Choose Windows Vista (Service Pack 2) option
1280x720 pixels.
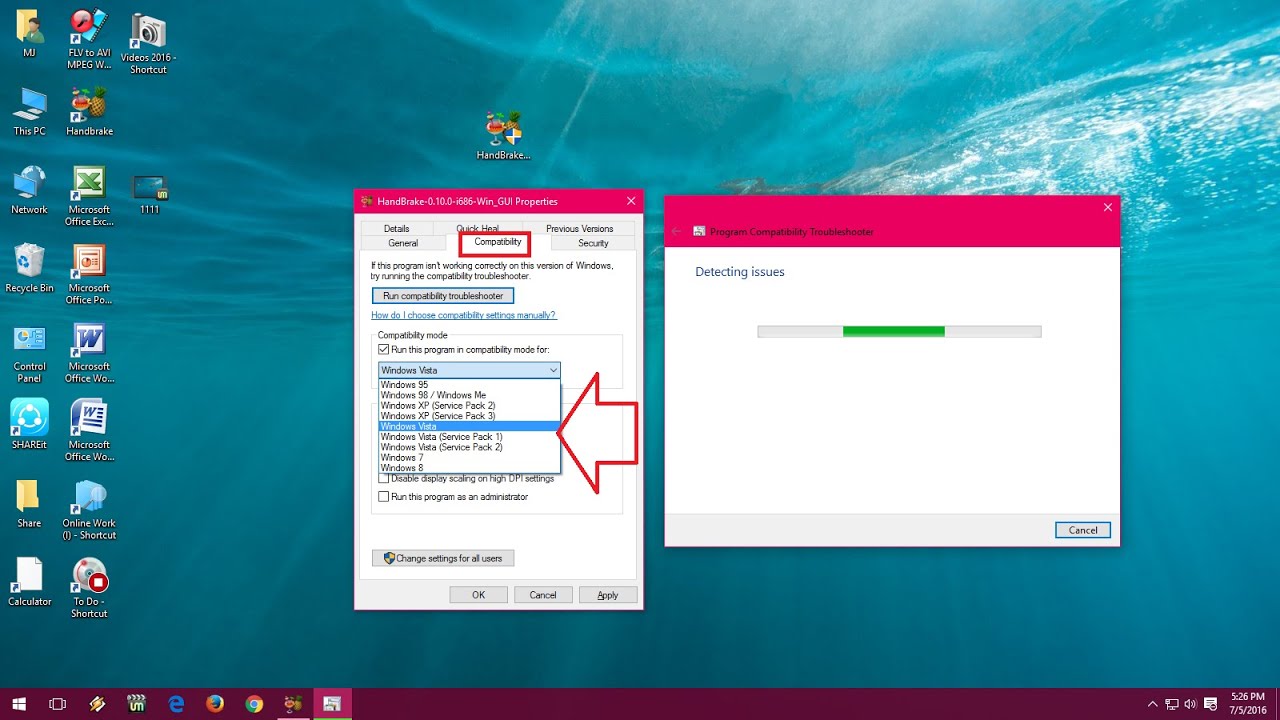tap(469, 447)
